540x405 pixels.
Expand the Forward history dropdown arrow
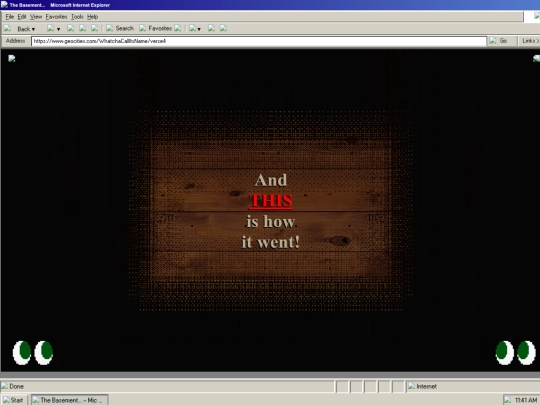coord(59,29)
